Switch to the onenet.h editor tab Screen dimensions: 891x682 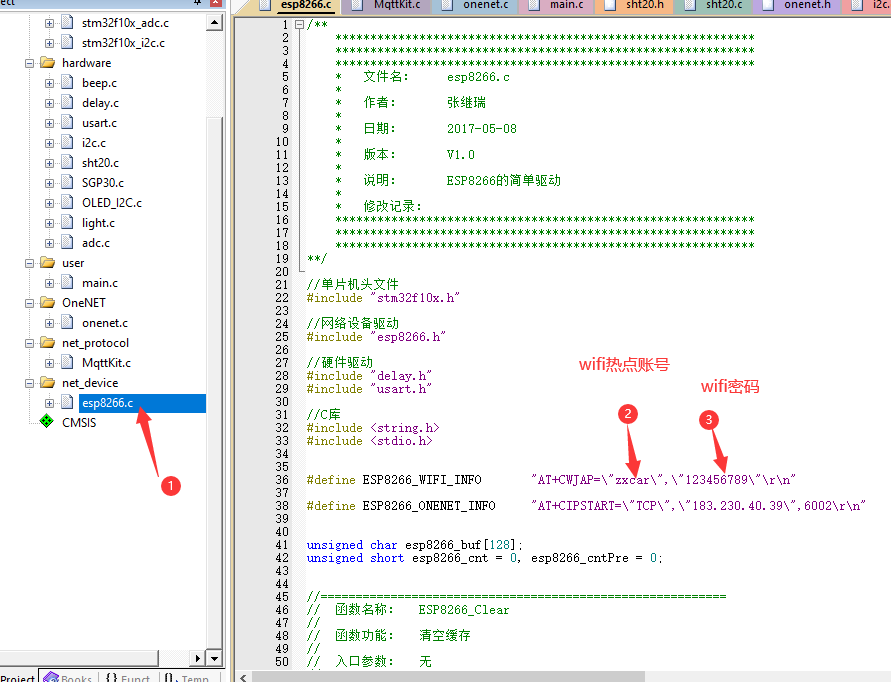(x=798, y=6)
